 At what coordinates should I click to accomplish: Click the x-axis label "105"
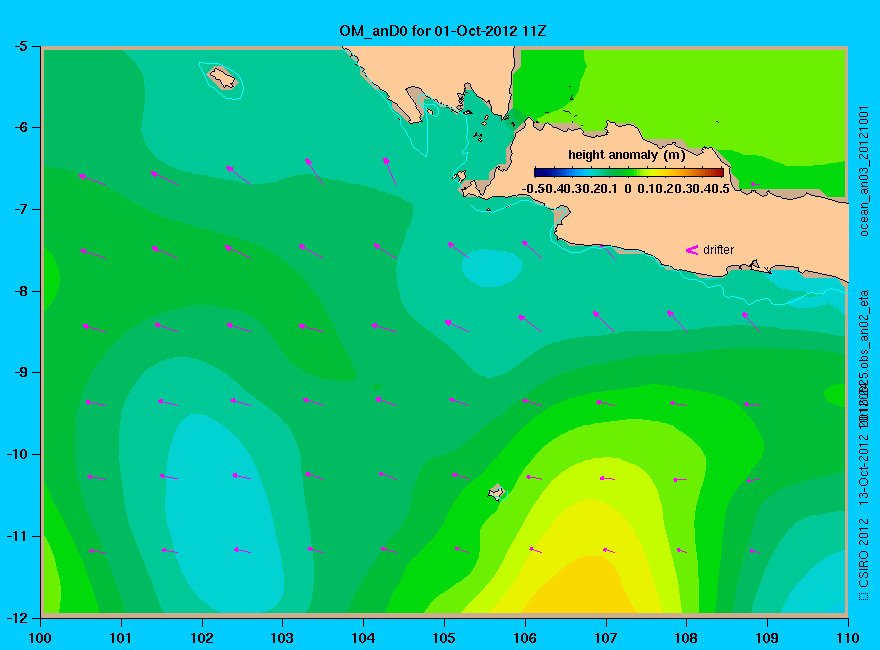pos(444,638)
